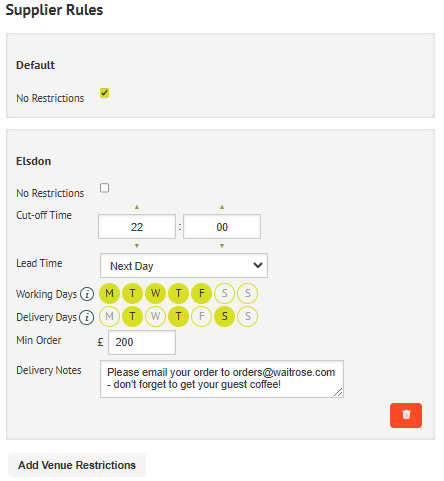Enable Monday in Delivery Days
The width and height of the screenshot is (444, 481).
[x=109, y=316]
